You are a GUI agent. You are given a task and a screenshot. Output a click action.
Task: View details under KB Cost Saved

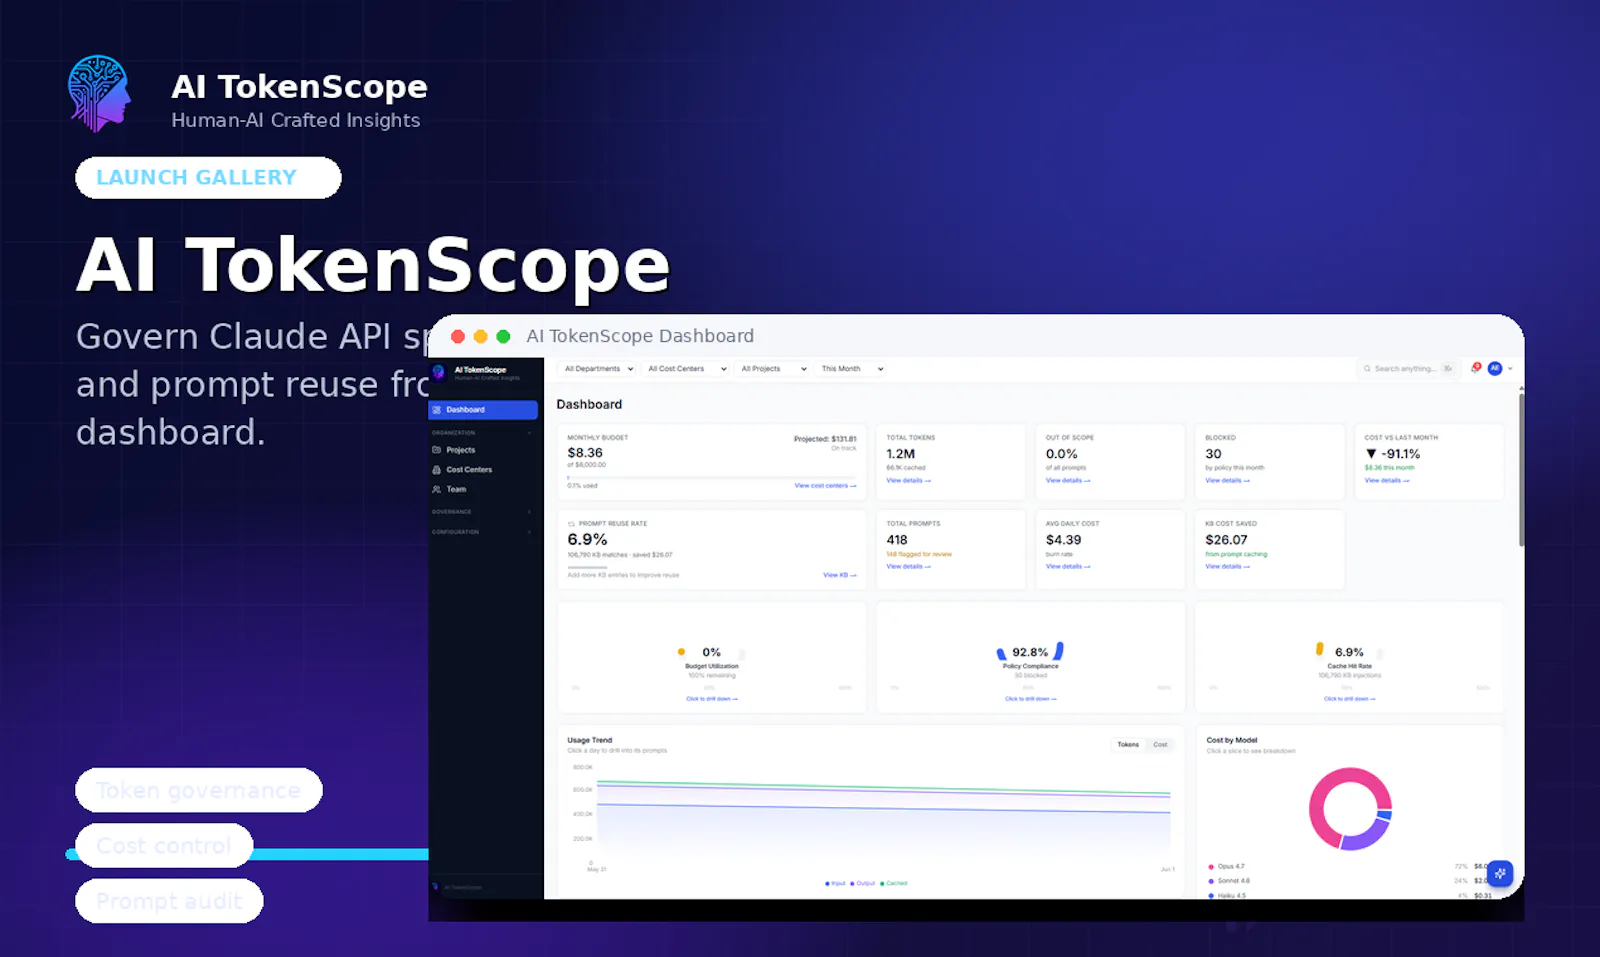tap(1227, 567)
